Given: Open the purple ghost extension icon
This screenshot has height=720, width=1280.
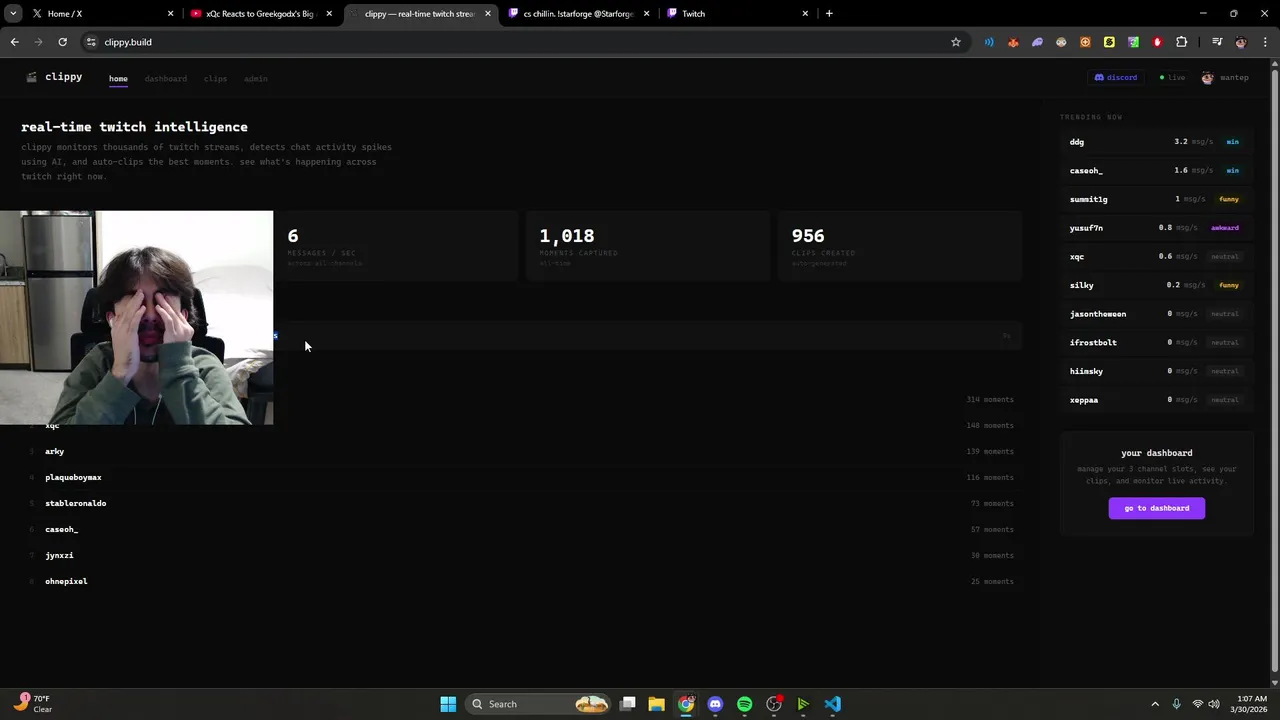Looking at the screenshot, I should pyautogui.click(x=1037, y=42).
